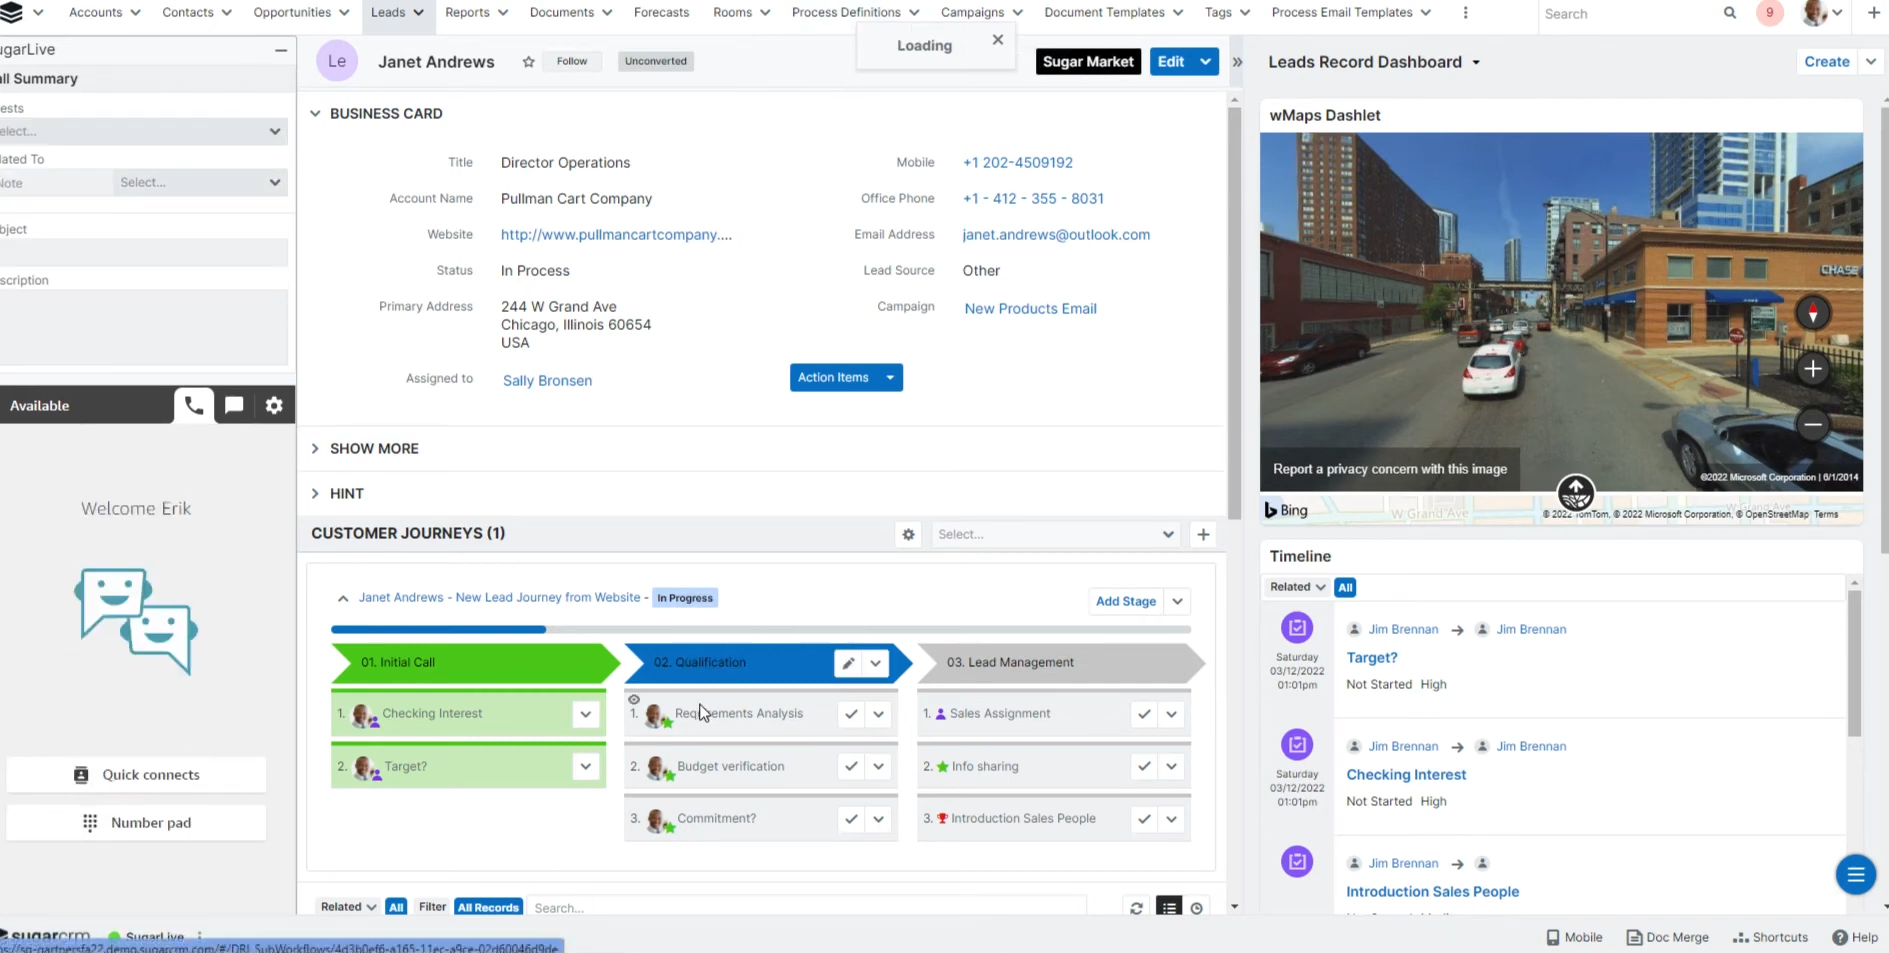The image size is (1889, 953).
Task: Open Customer Journeys settings gear
Action: [908, 534]
